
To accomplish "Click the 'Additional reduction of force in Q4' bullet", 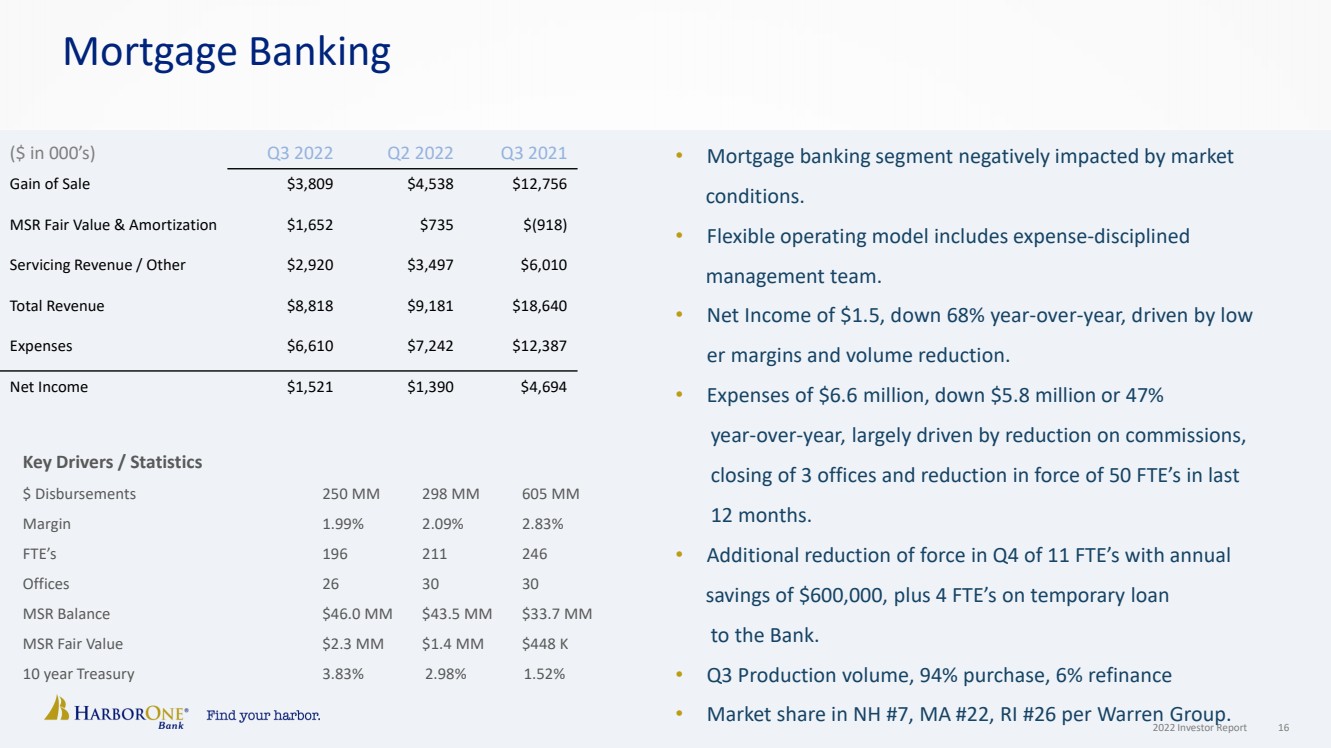I will (x=968, y=595).
